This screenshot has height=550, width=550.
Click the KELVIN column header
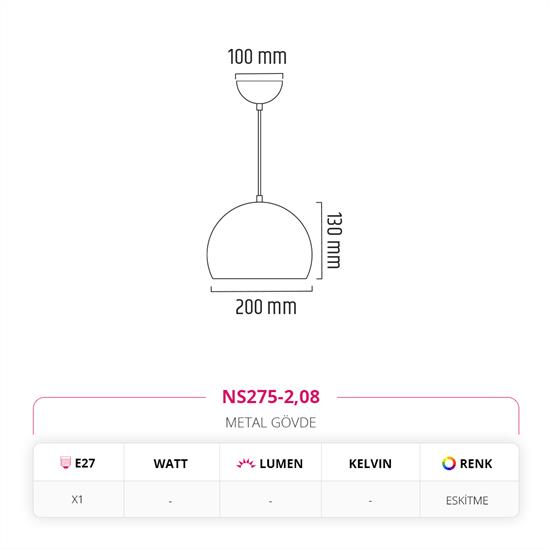370,464
